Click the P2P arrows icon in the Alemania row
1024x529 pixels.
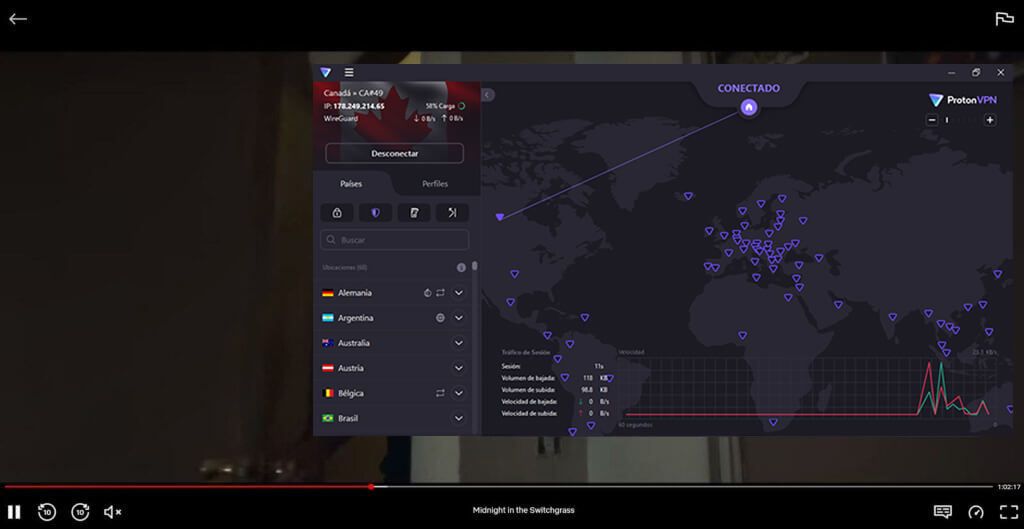tap(440, 293)
